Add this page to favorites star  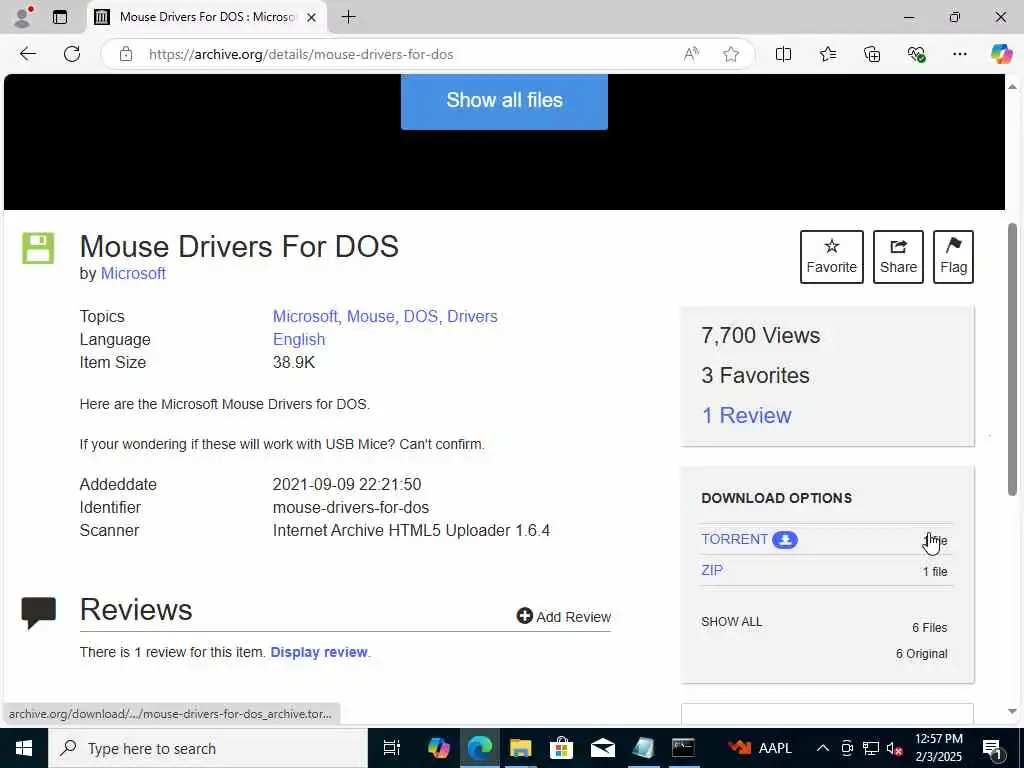click(731, 54)
